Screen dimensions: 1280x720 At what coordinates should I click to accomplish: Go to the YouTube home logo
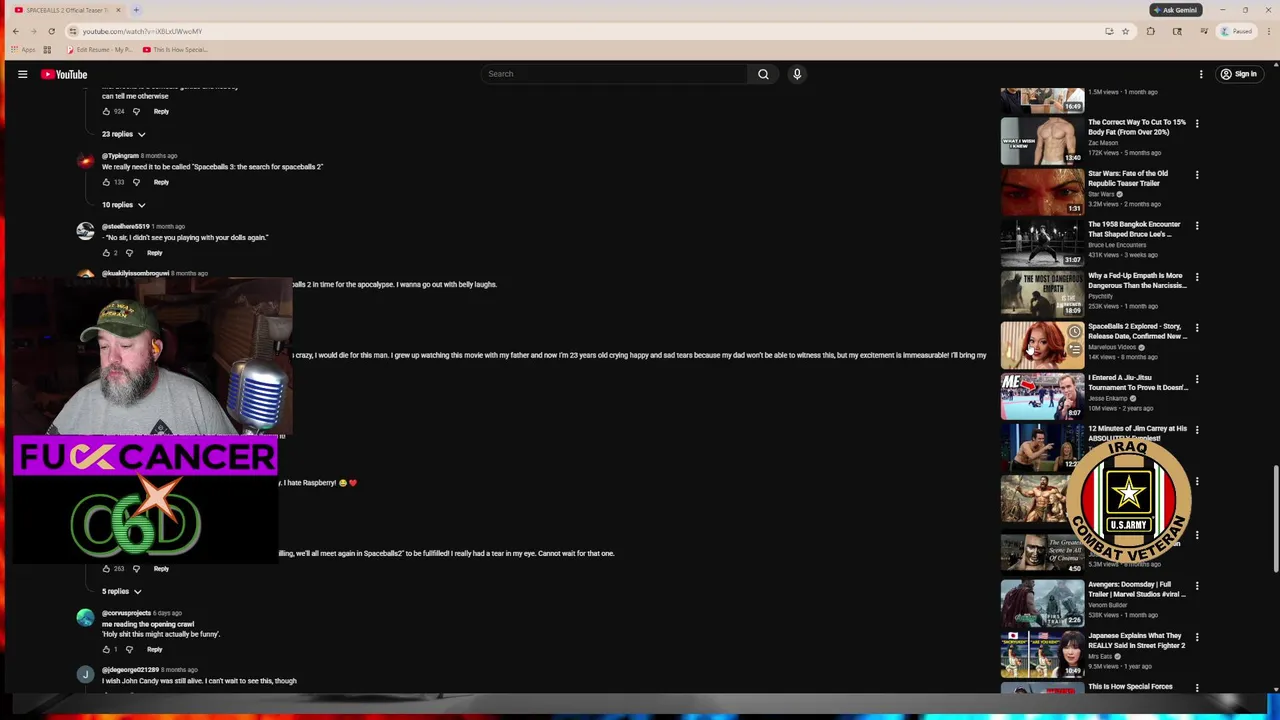coord(64,74)
